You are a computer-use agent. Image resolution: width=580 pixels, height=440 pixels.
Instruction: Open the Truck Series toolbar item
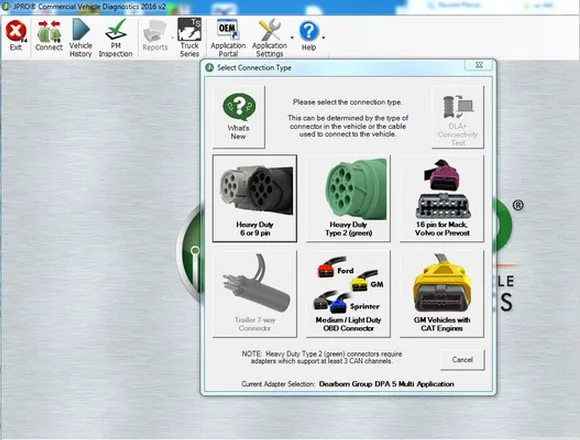pyautogui.click(x=189, y=38)
